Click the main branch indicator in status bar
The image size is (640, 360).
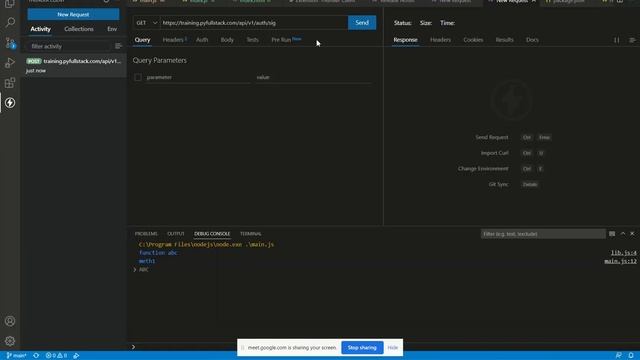(x=16, y=356)
